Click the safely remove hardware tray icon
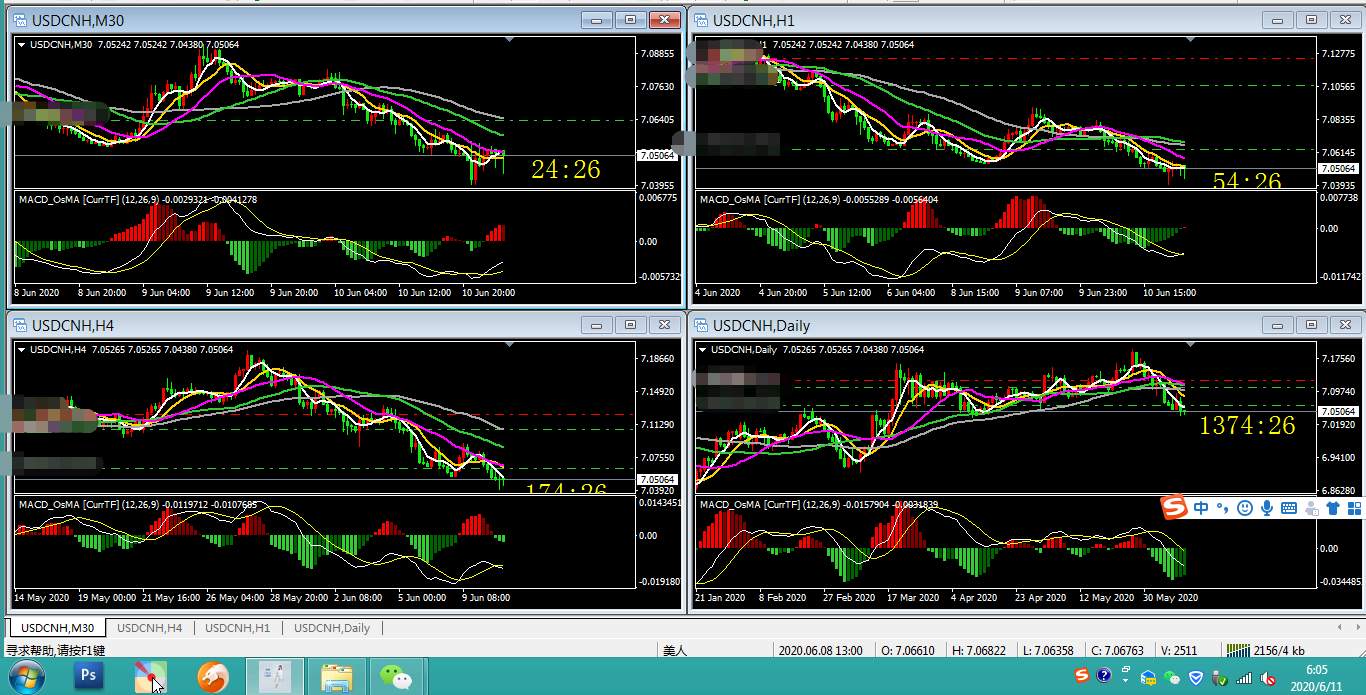Screen dimensions: 1366x695 click(1219, 678)
